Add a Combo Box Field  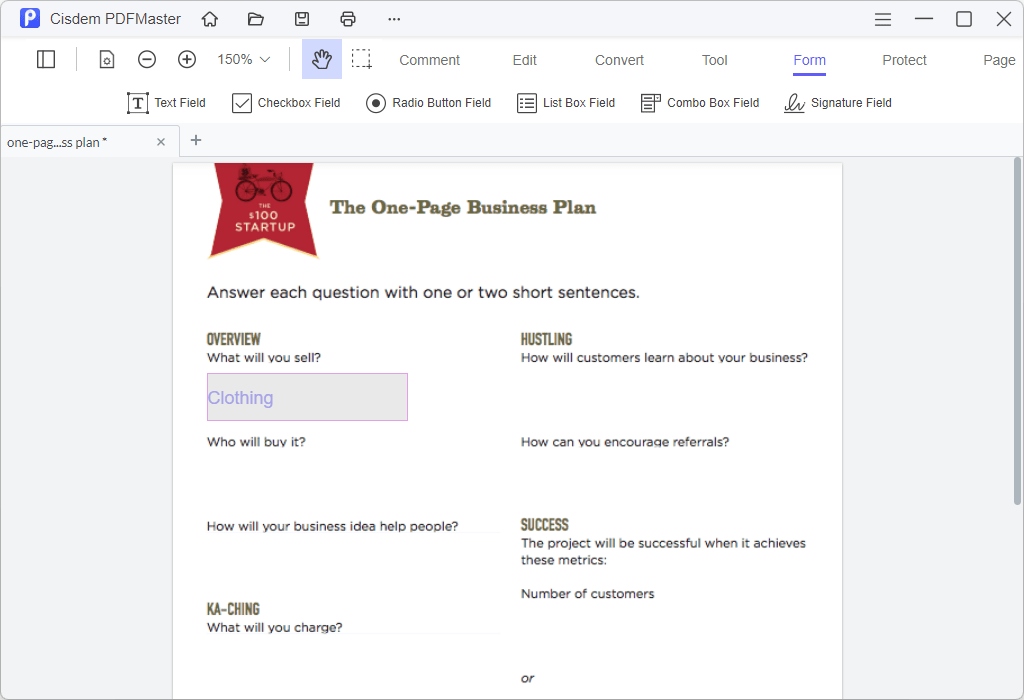tap(699, 103)
